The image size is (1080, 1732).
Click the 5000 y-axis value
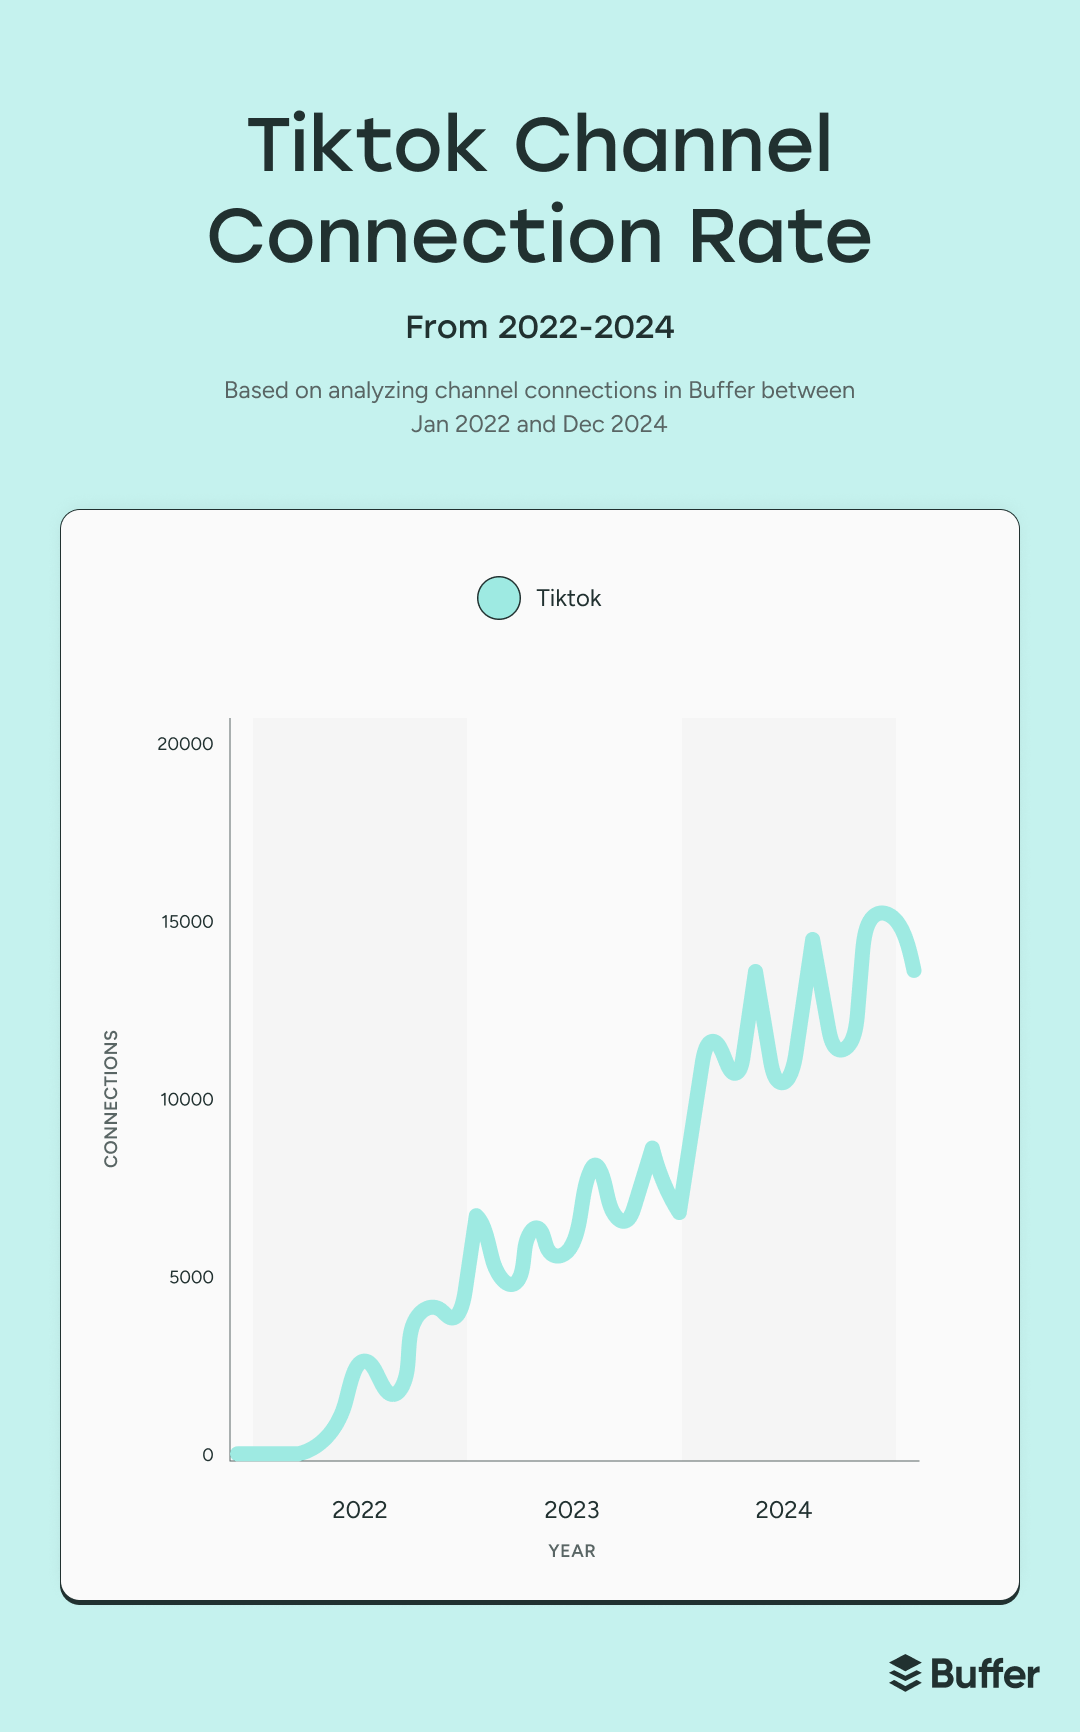(191, 1277)
